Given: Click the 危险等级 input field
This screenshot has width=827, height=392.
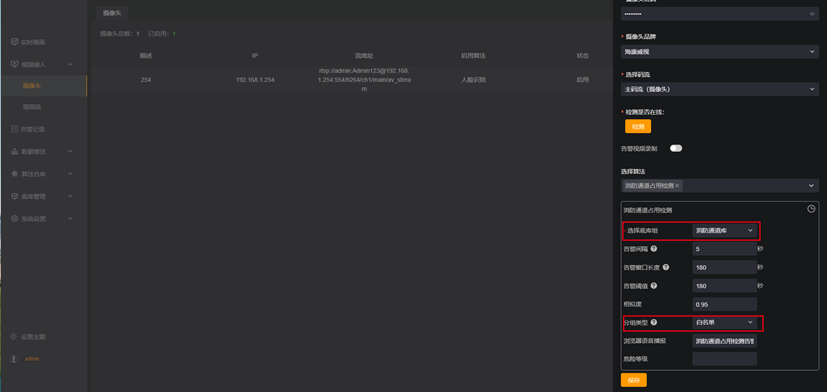Looking at the screenshot, I should [725, 359].
